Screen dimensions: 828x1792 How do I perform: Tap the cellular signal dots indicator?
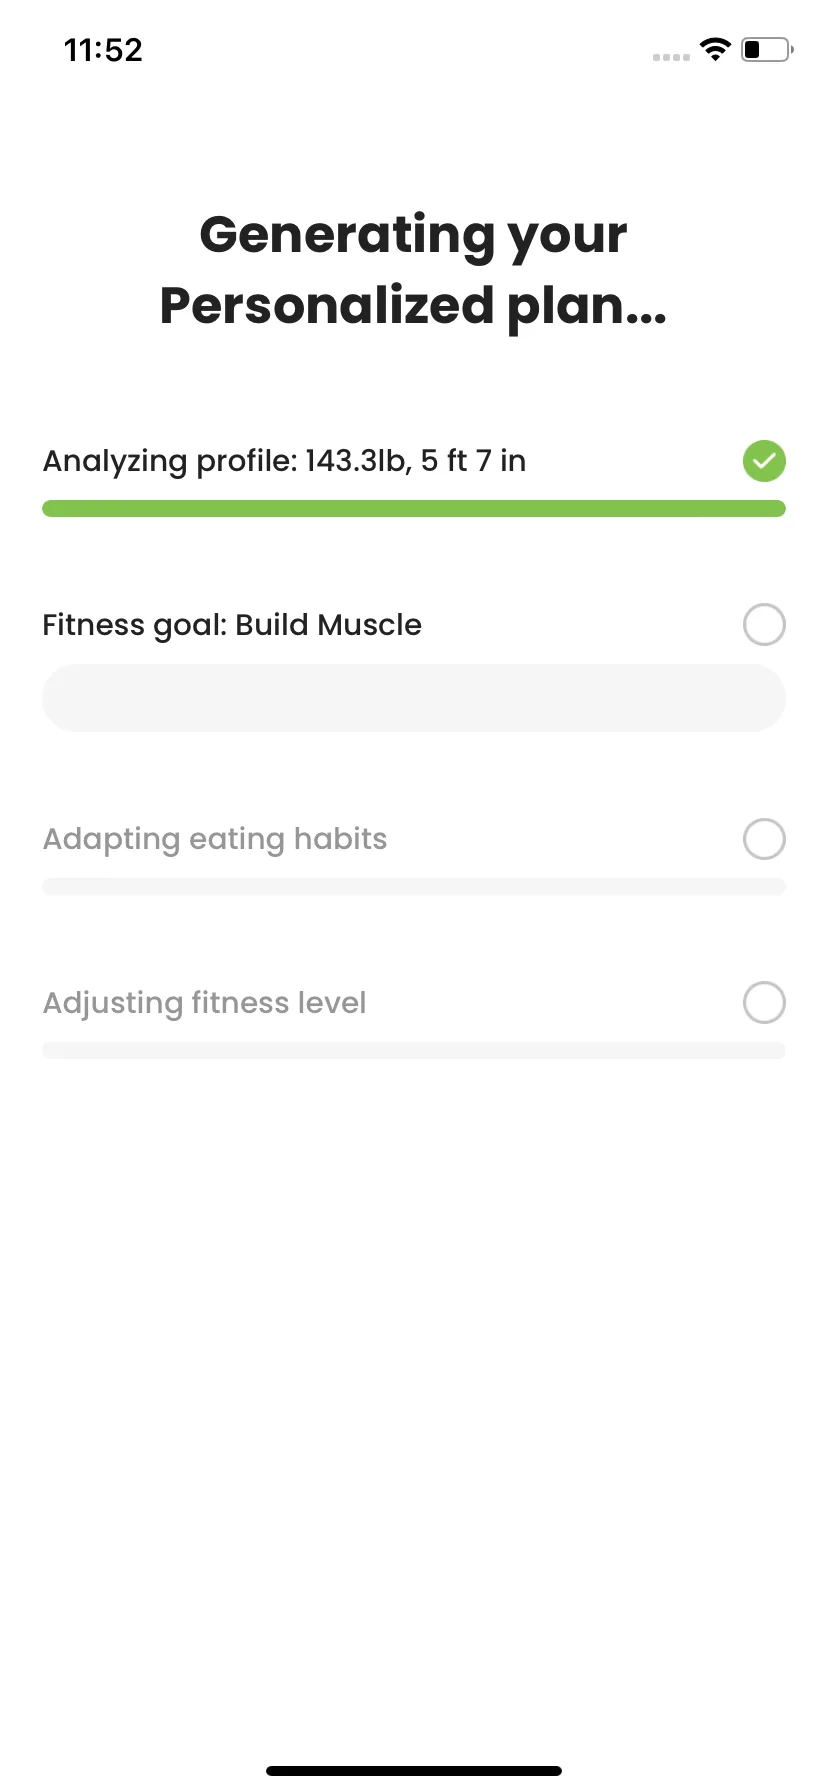click(671, 57)
